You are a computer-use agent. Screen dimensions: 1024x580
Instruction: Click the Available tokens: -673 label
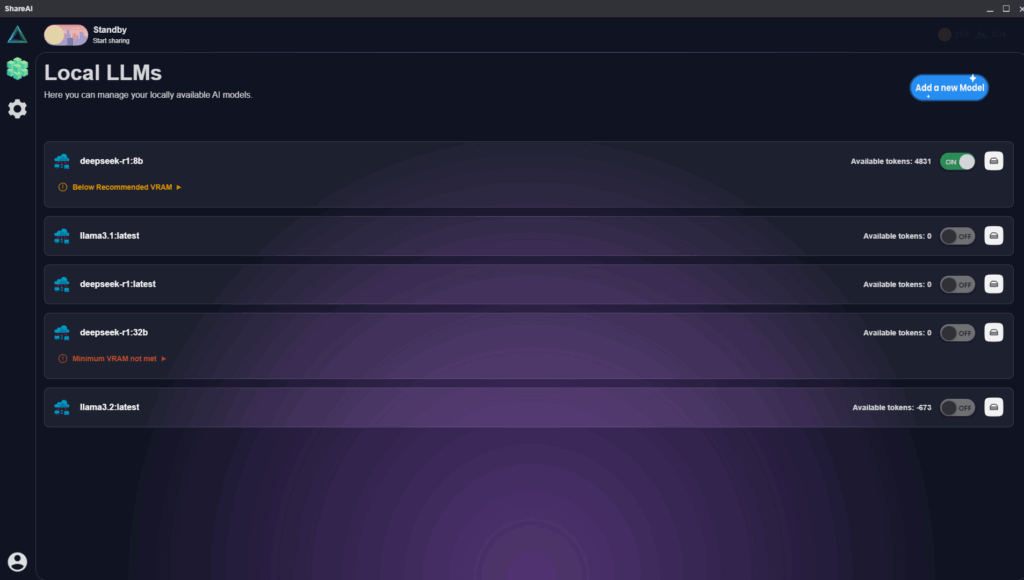pos(892,407)
